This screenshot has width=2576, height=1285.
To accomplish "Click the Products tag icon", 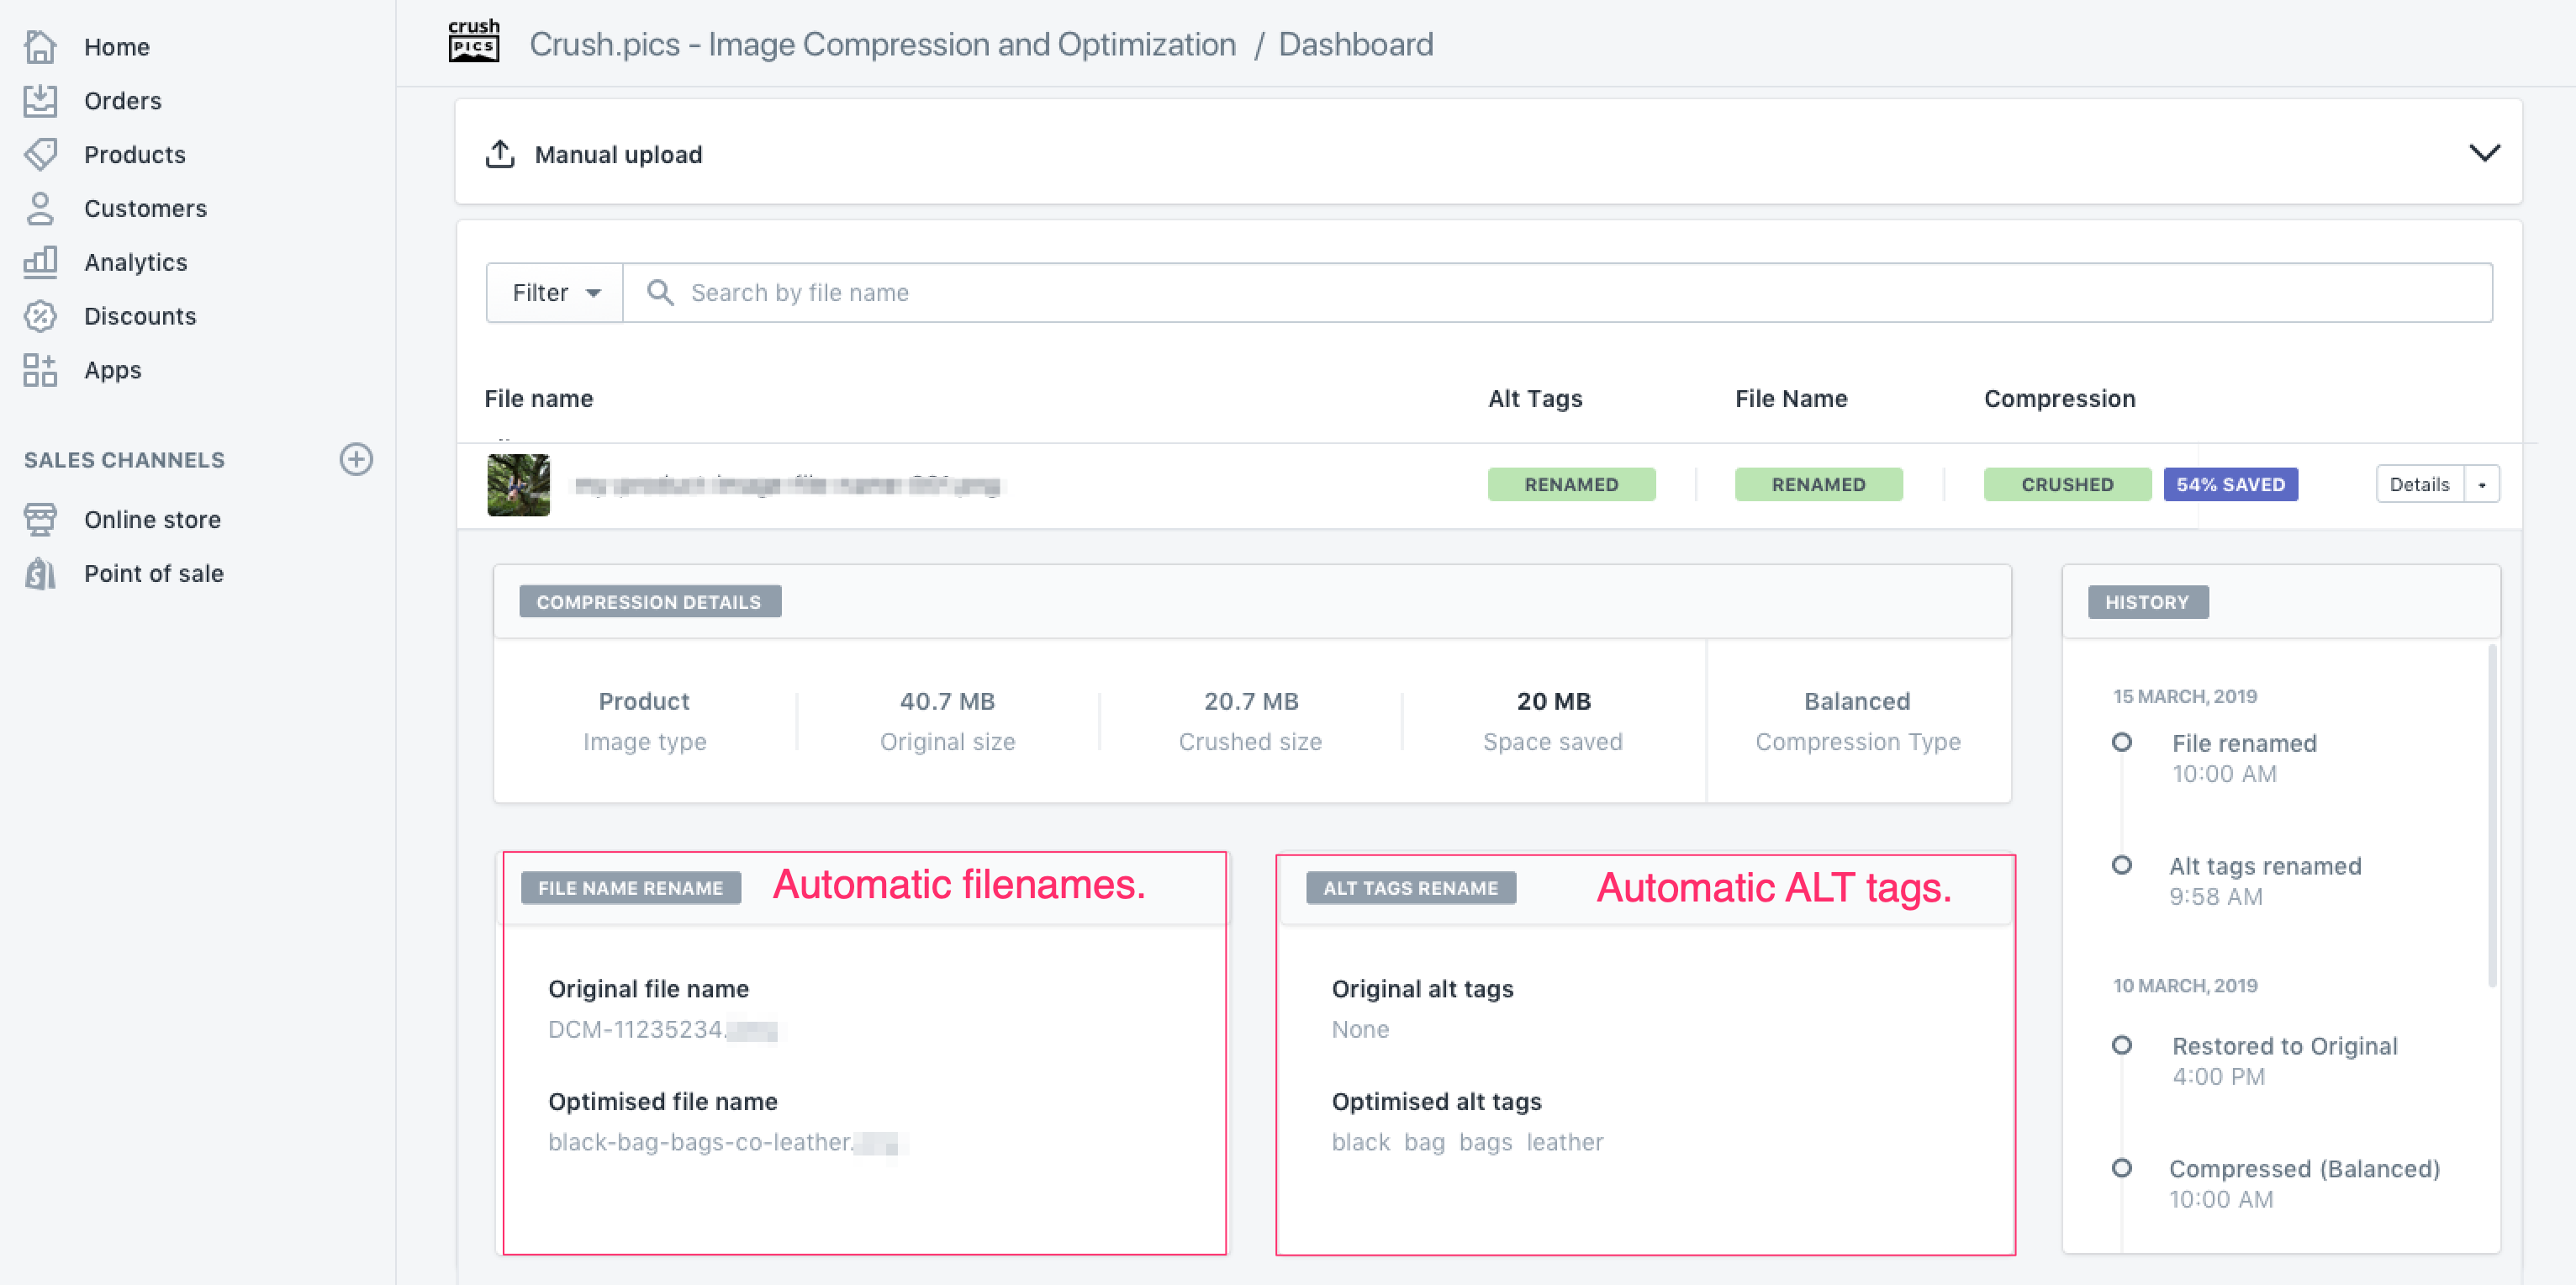I will coord(40,155).
